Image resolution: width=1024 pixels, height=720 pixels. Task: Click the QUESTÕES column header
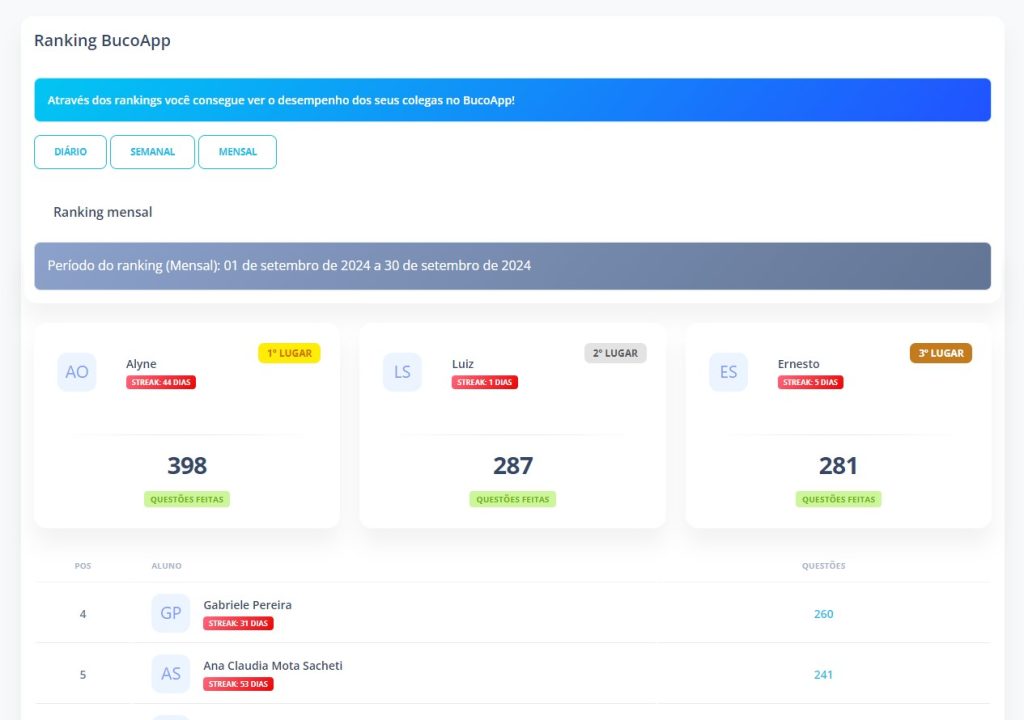pyautogui.click(x=824, y=566)
